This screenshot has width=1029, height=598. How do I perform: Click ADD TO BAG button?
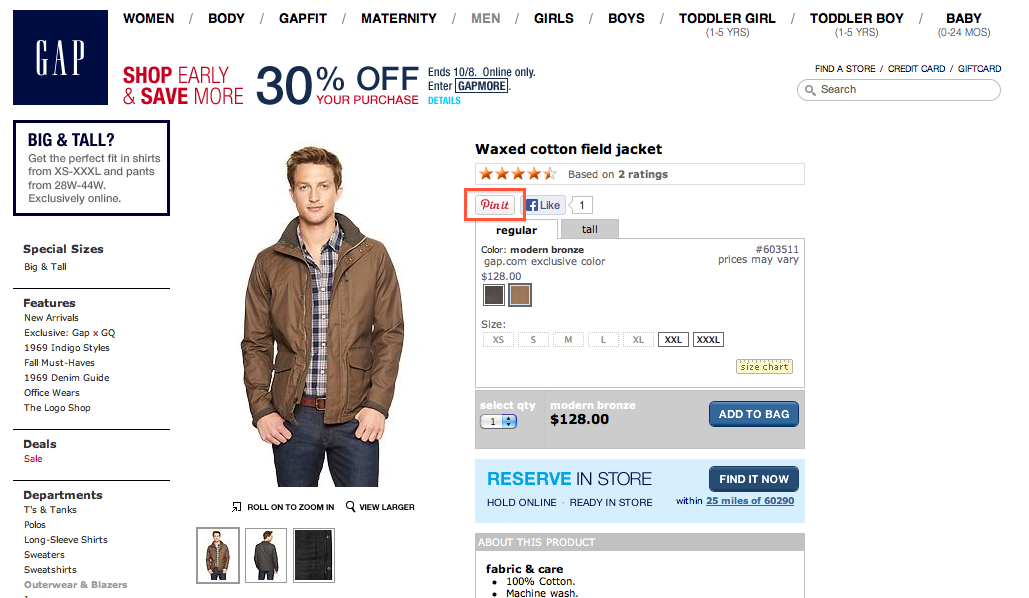coord(753,414)
